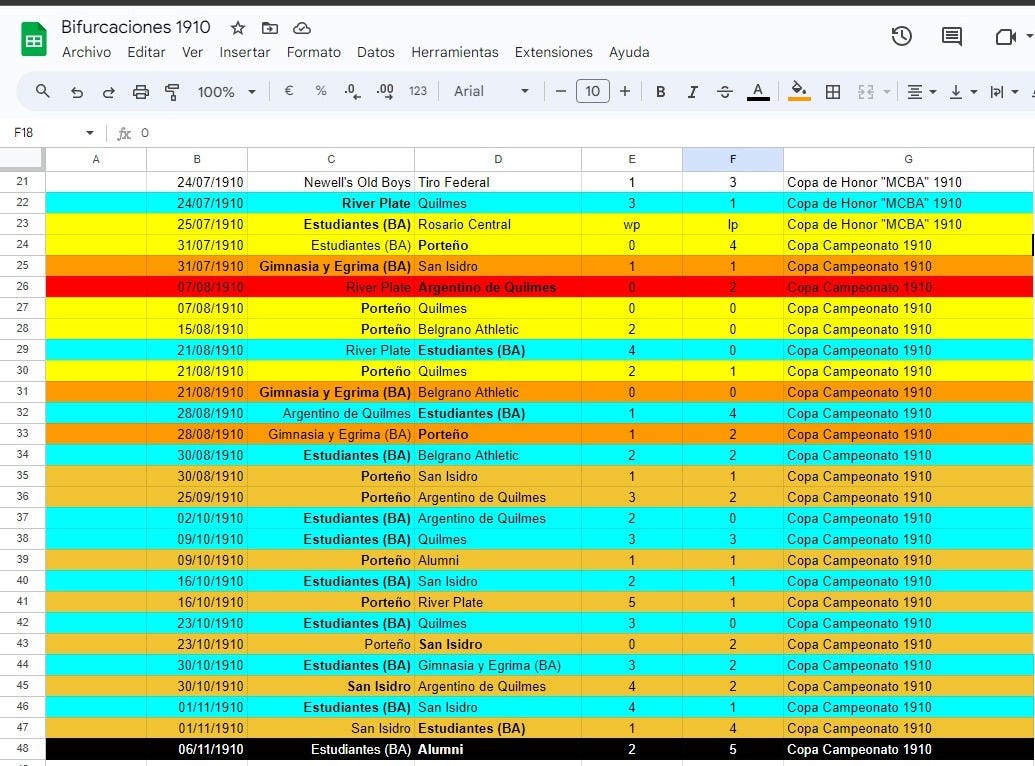Open the Ayuda menu
The width and height of the screenshot is (1035, 766).
click(x=629, y=52)
